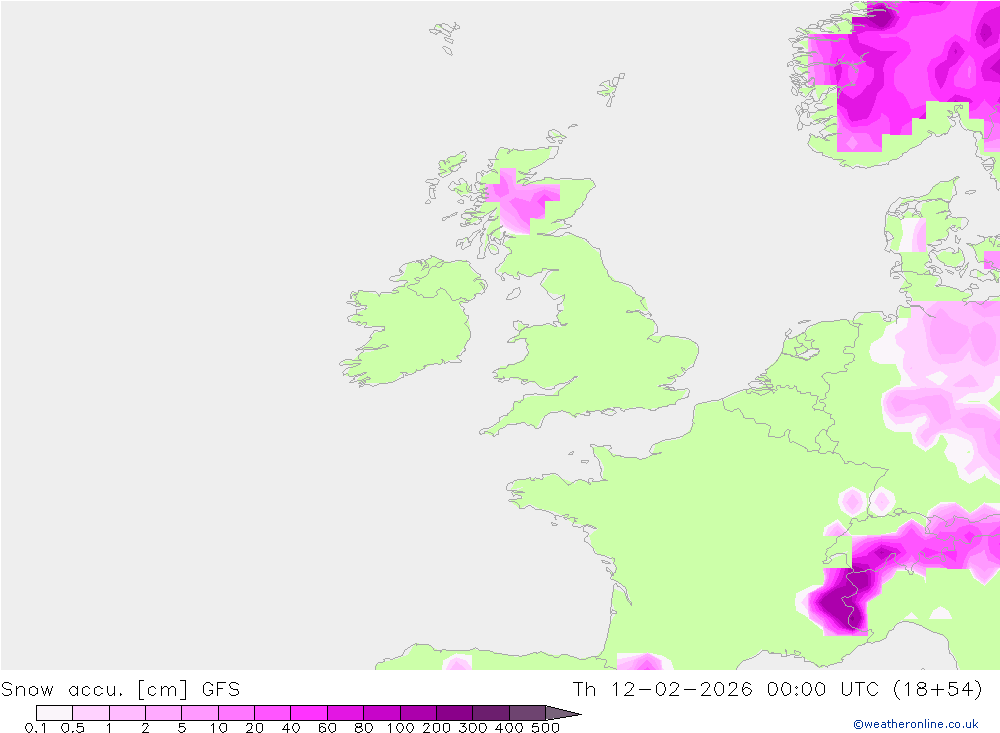Click the weatheronline.co.uk copyright link
Image resolution: width=1000 pixels, height=733 pixels.
(x=916, y=724)
